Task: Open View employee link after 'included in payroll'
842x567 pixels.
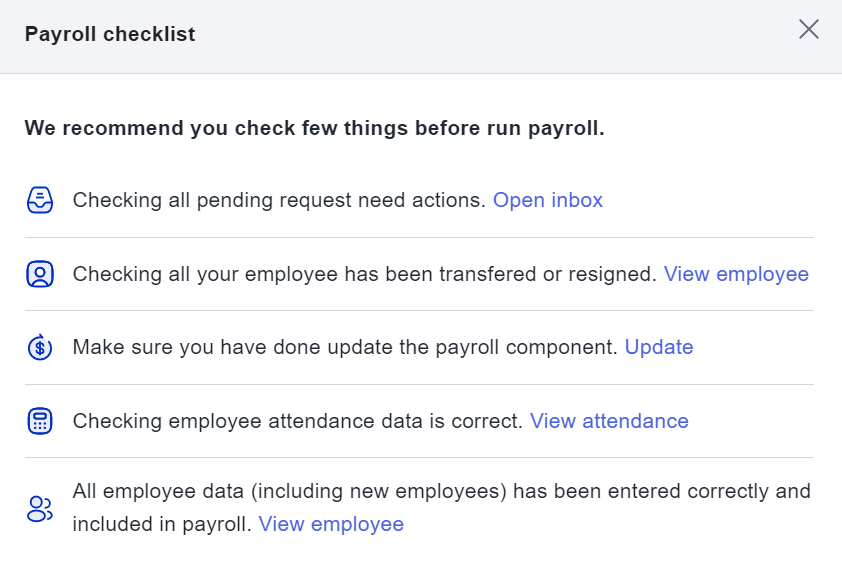Action: tap(331, 525)
